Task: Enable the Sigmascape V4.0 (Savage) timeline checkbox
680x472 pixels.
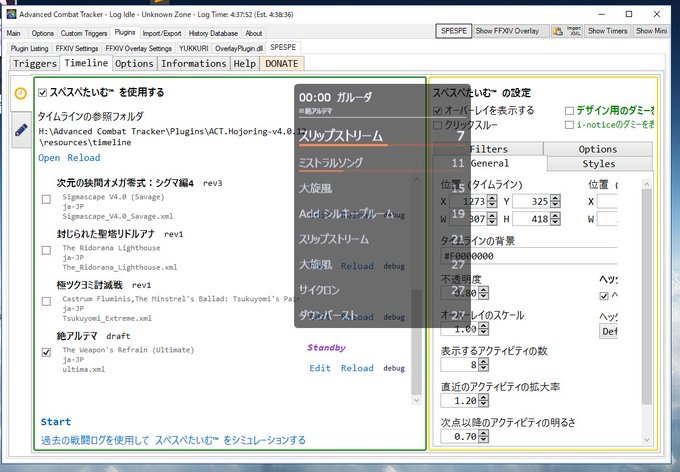Action: (46, 199)
